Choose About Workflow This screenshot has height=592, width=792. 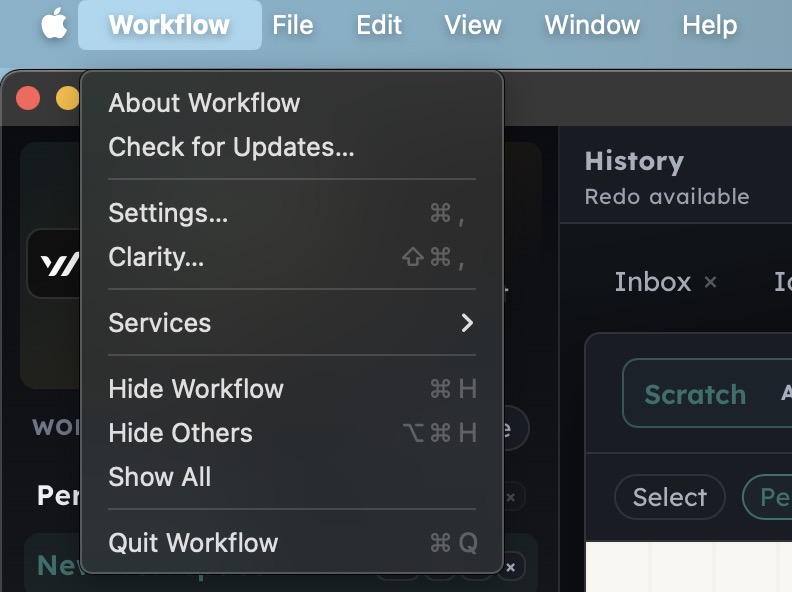point(292,103)
